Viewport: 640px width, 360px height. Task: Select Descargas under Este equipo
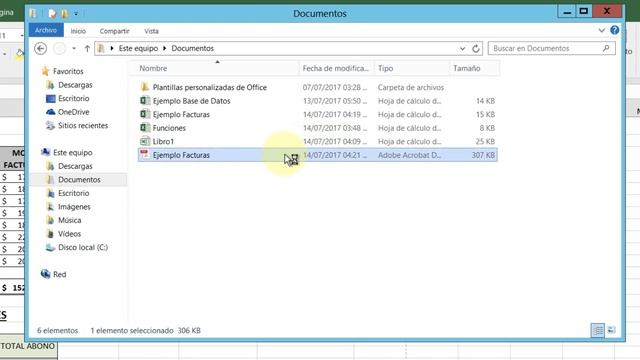tap(75, 166)
